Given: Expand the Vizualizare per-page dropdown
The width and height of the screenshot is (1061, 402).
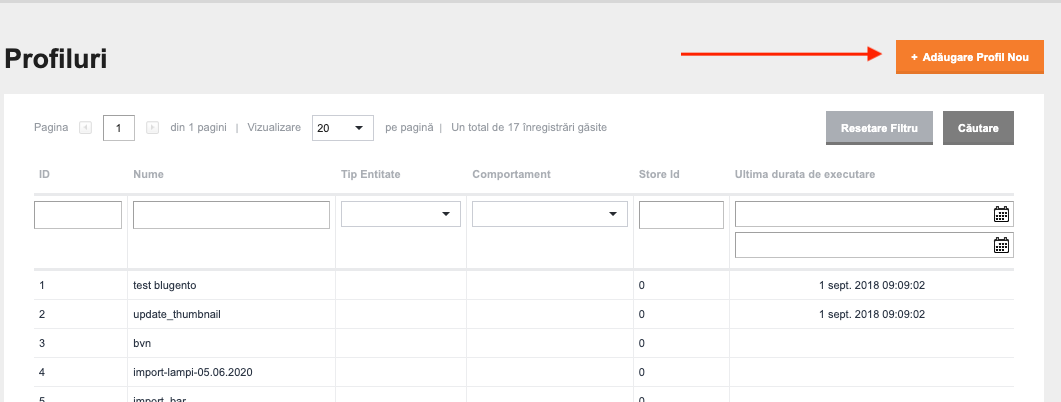Looking at the screenshot, I should 342,127.
